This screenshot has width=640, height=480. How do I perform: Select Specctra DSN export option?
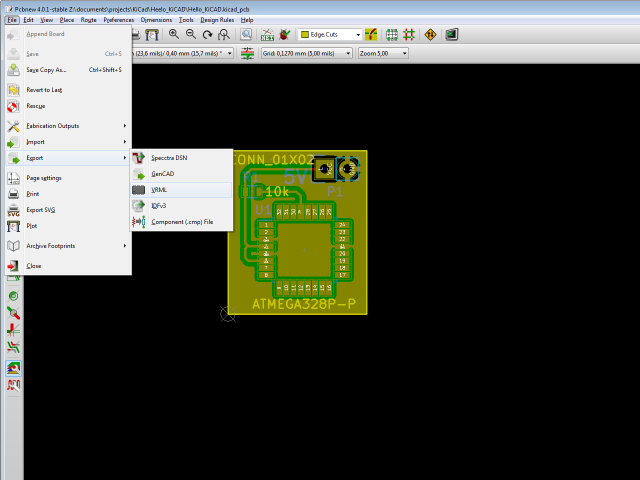(x=182, y=158)
